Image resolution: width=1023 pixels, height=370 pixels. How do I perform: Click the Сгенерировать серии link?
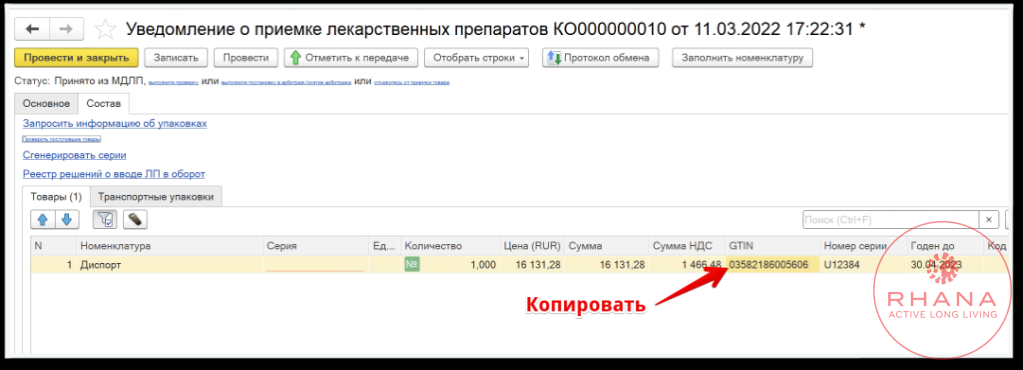[x=74, y=155]
